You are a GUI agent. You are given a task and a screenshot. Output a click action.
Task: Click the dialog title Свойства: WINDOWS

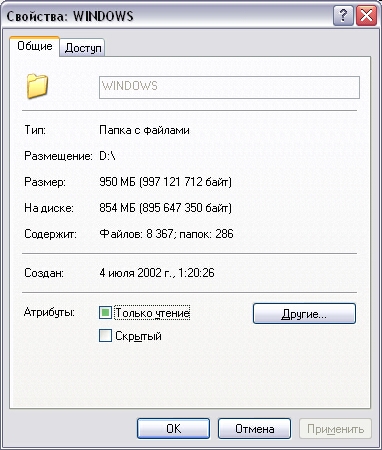point(70,16)
